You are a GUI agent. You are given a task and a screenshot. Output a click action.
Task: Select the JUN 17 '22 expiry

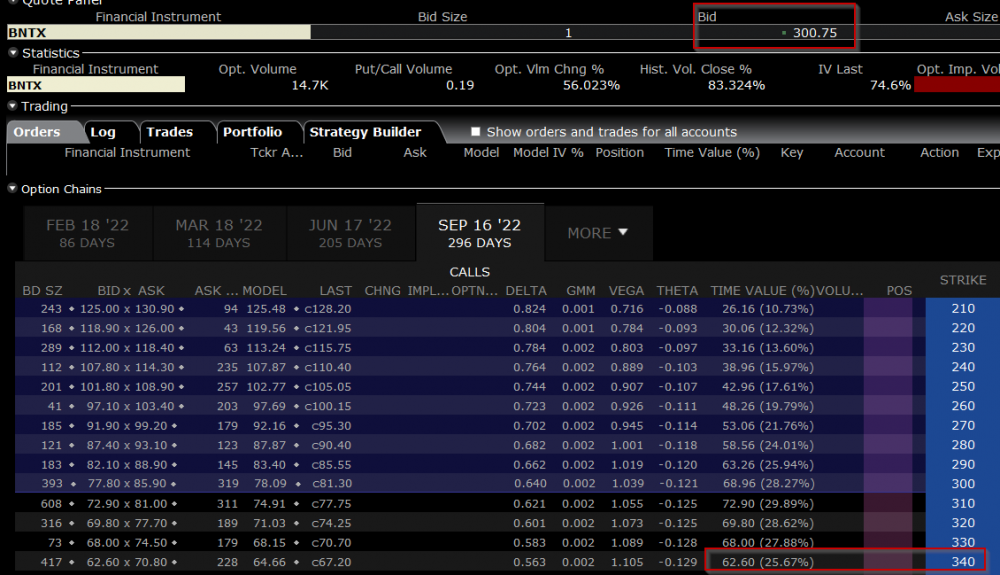(350, 233)
